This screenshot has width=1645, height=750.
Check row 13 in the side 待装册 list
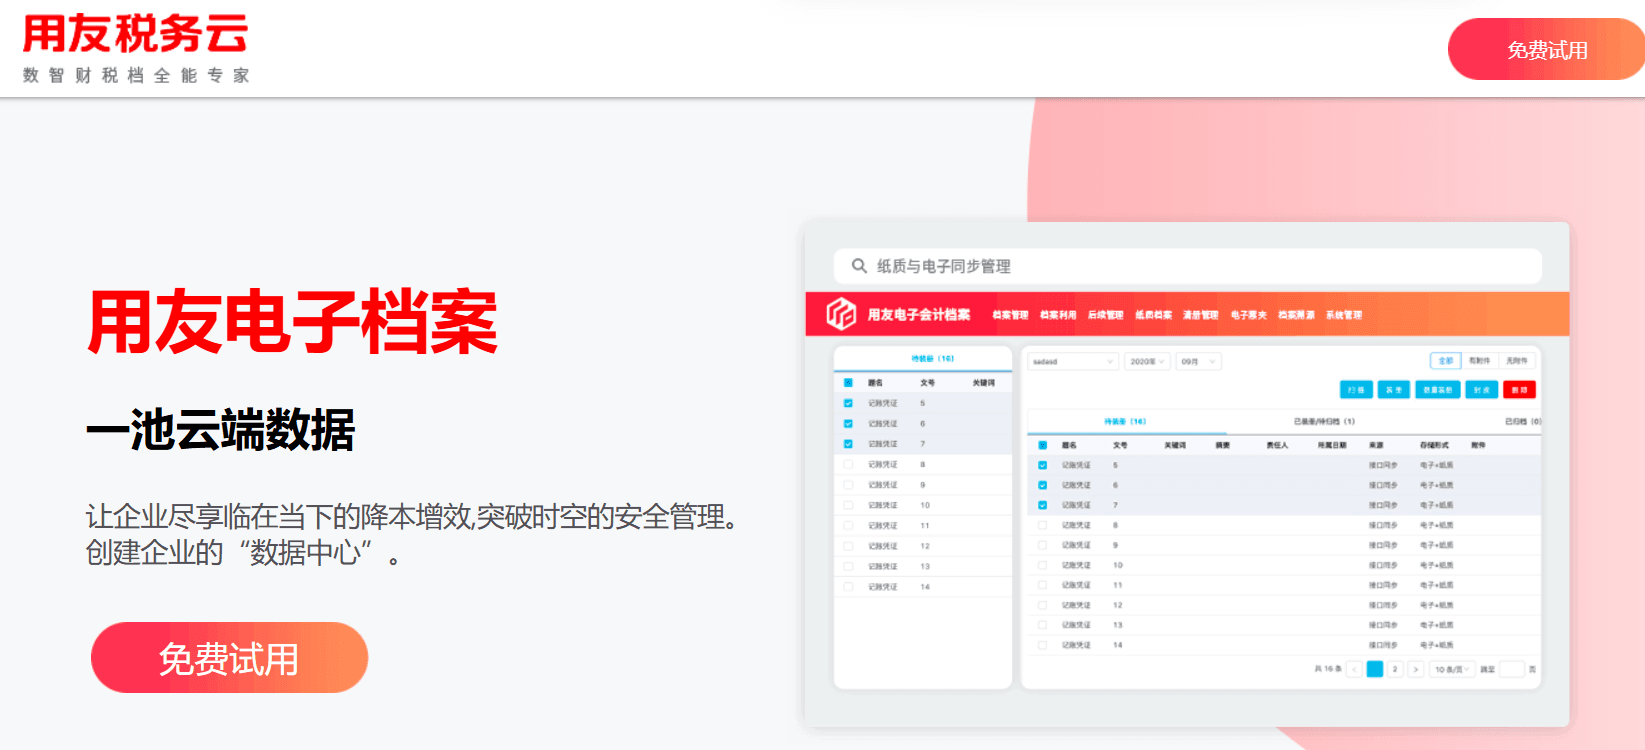pyautogui.click(x=848, y=566)
